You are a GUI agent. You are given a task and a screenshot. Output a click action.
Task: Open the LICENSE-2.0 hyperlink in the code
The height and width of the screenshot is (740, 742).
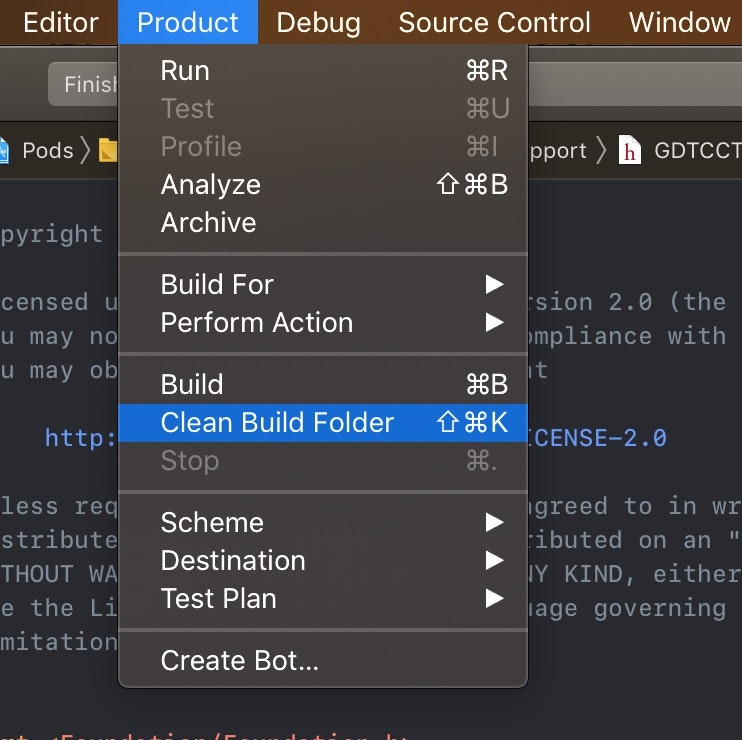(597, 438)
